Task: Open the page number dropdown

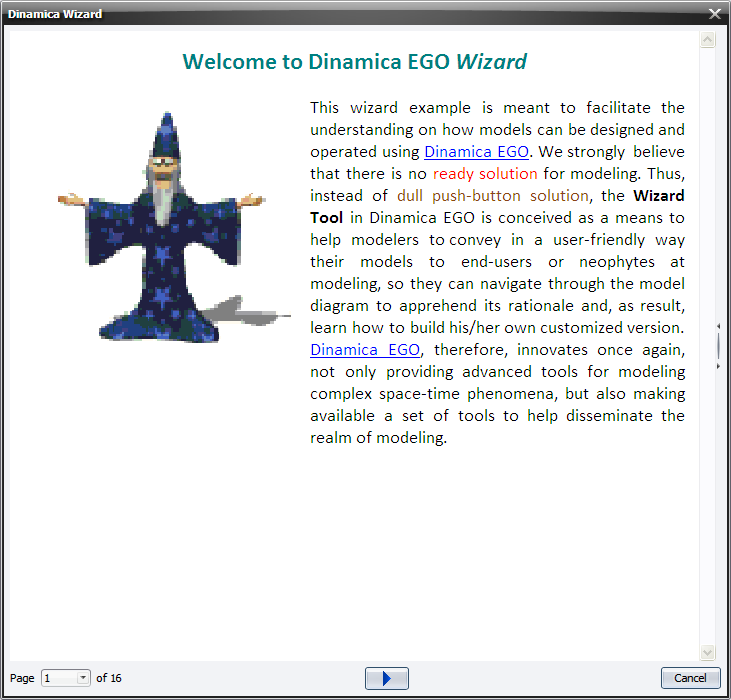Action: click(83, 678)
